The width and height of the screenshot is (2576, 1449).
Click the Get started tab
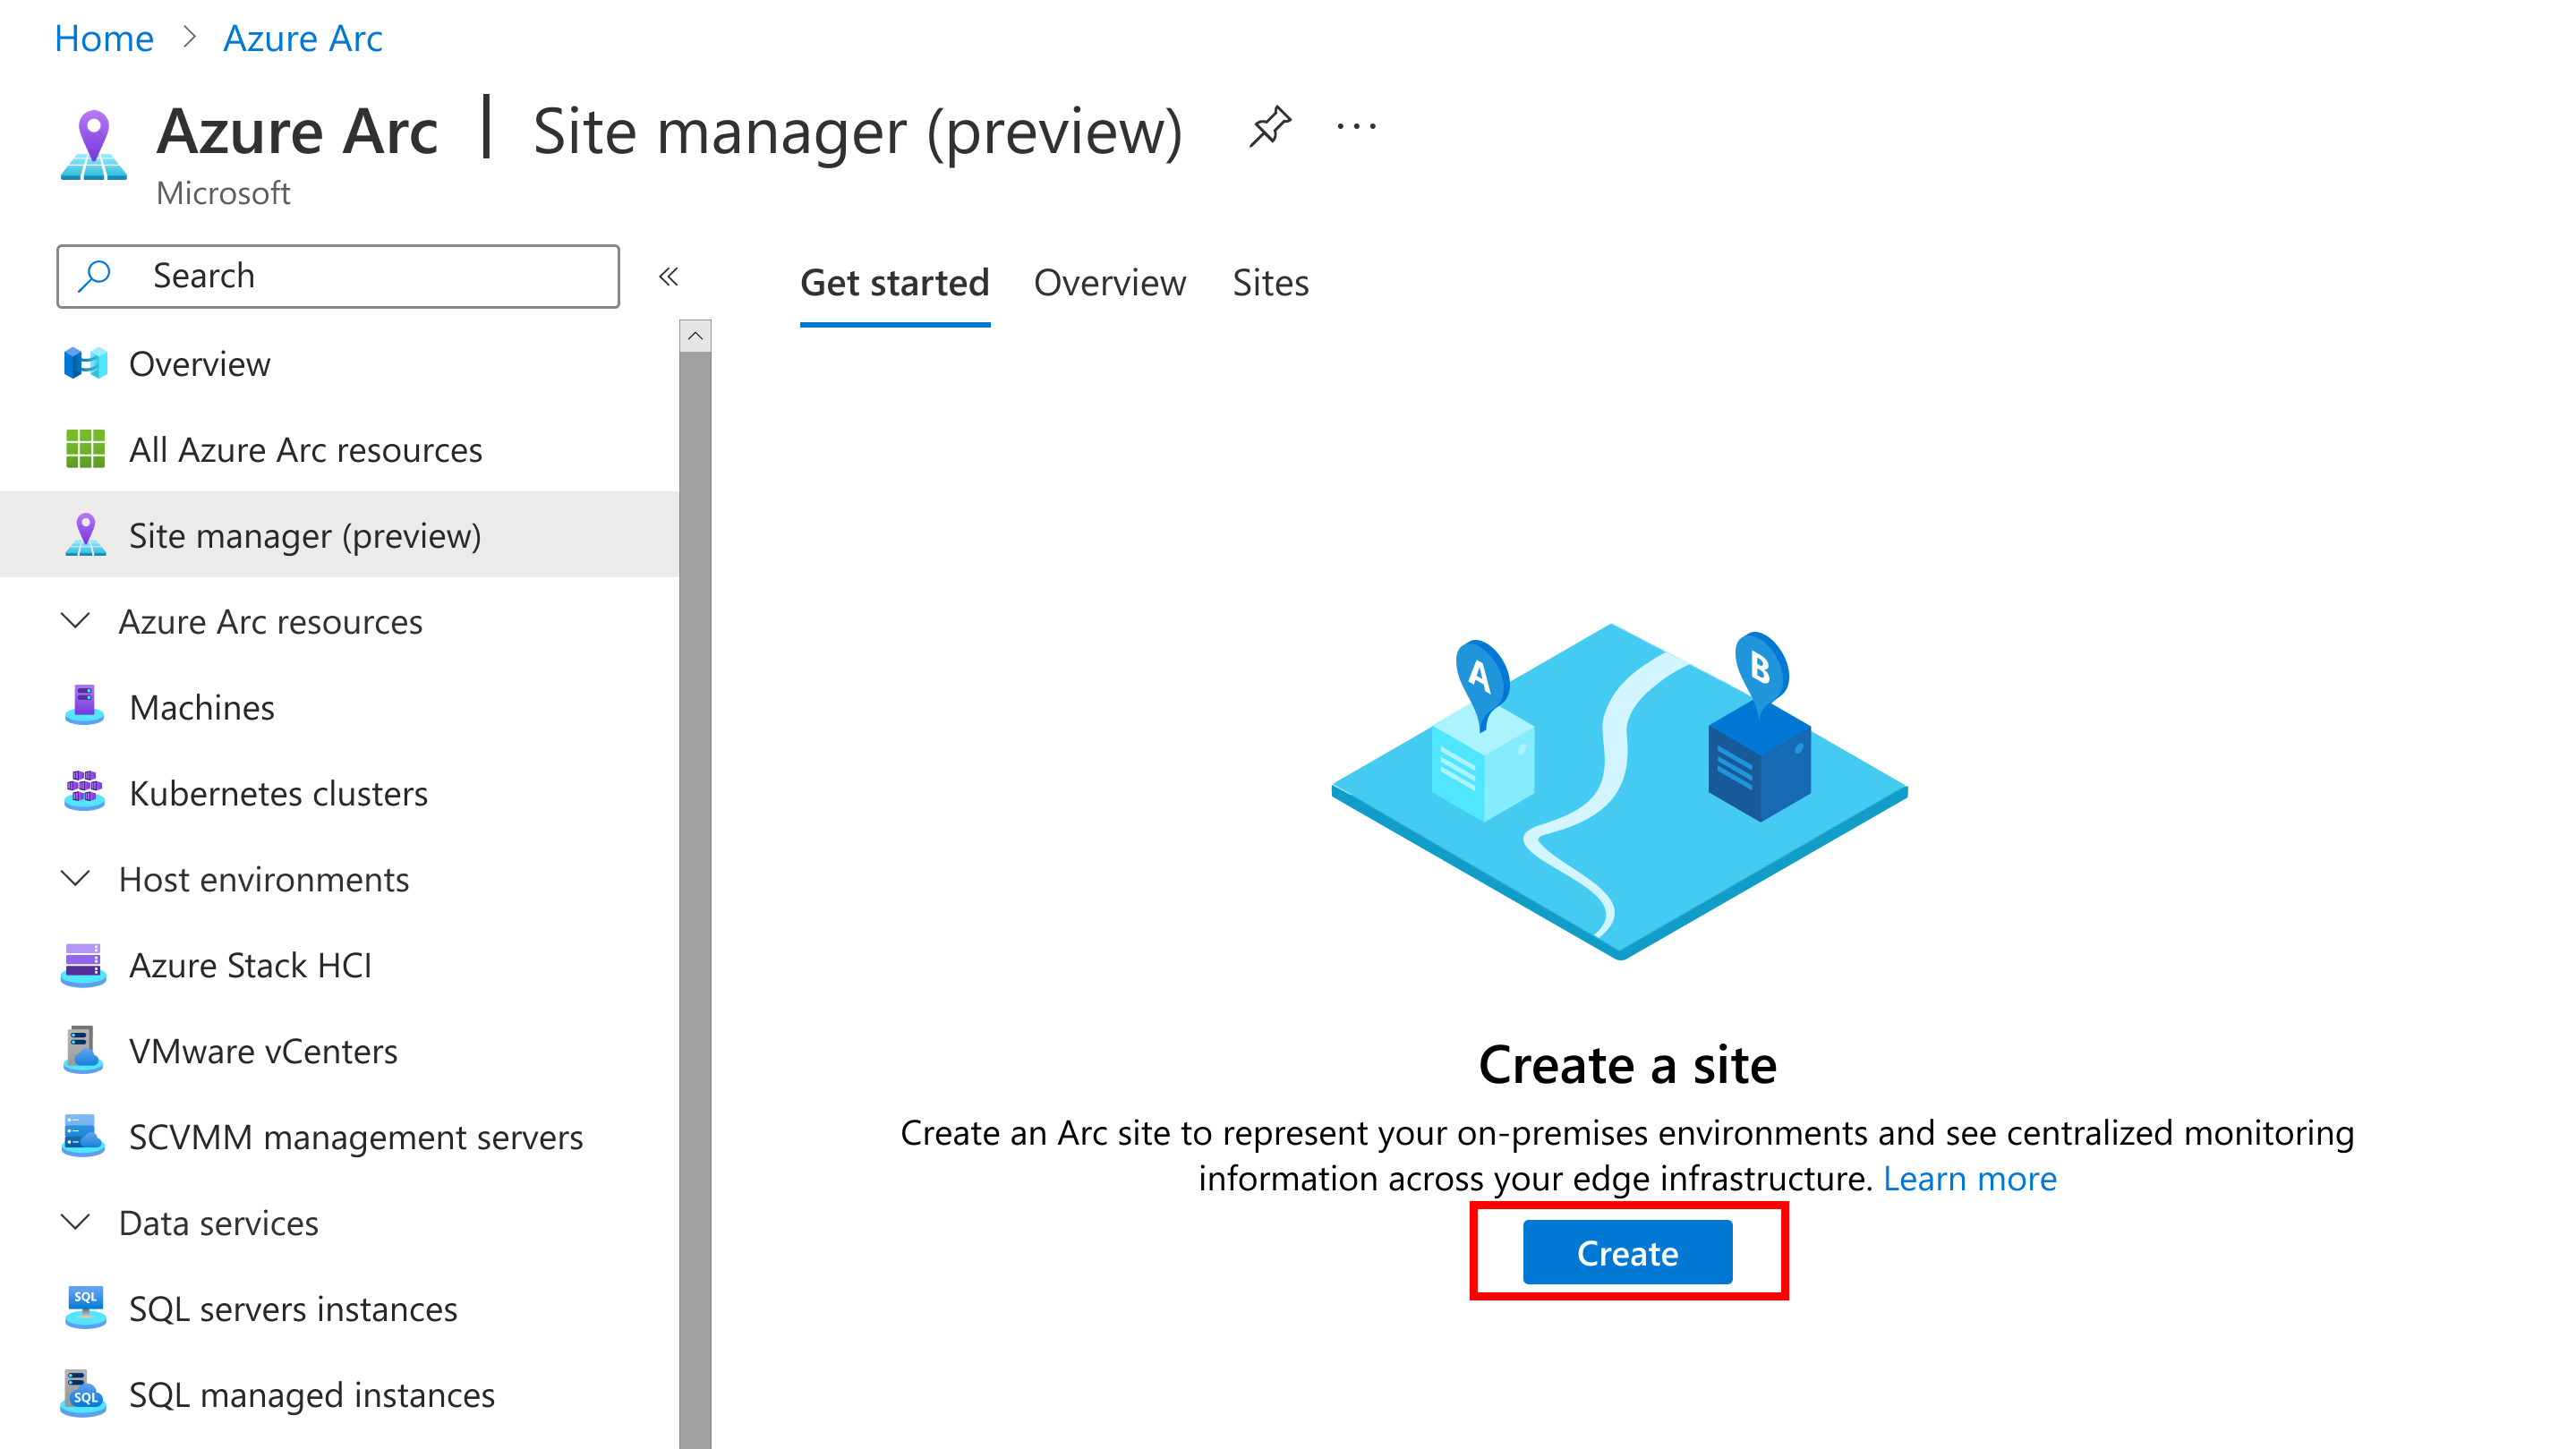click(895, 281)
